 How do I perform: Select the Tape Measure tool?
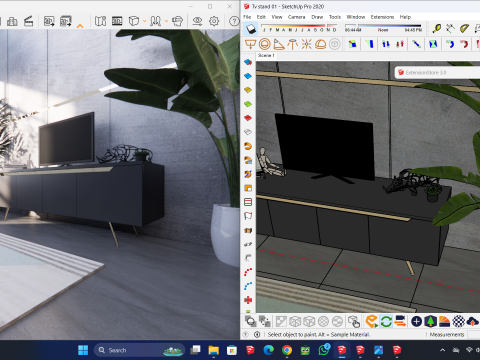[436, 29]
